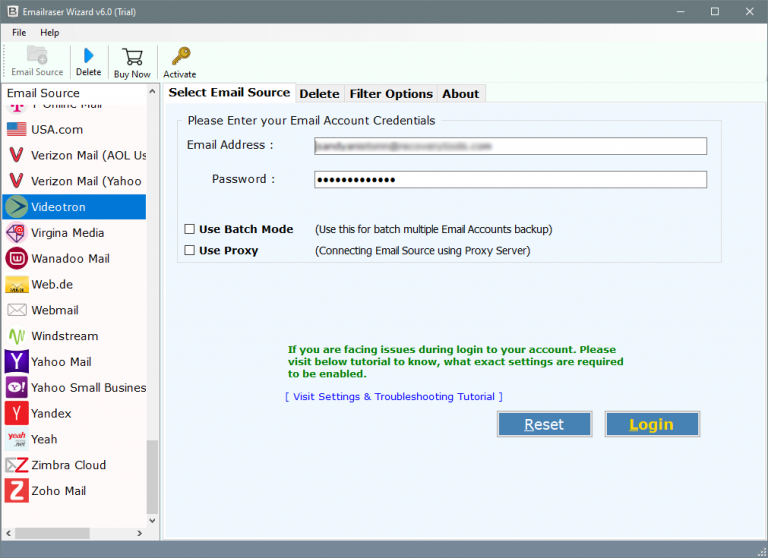Select the Wanadoo Mail icon

(x=17, y=258)
